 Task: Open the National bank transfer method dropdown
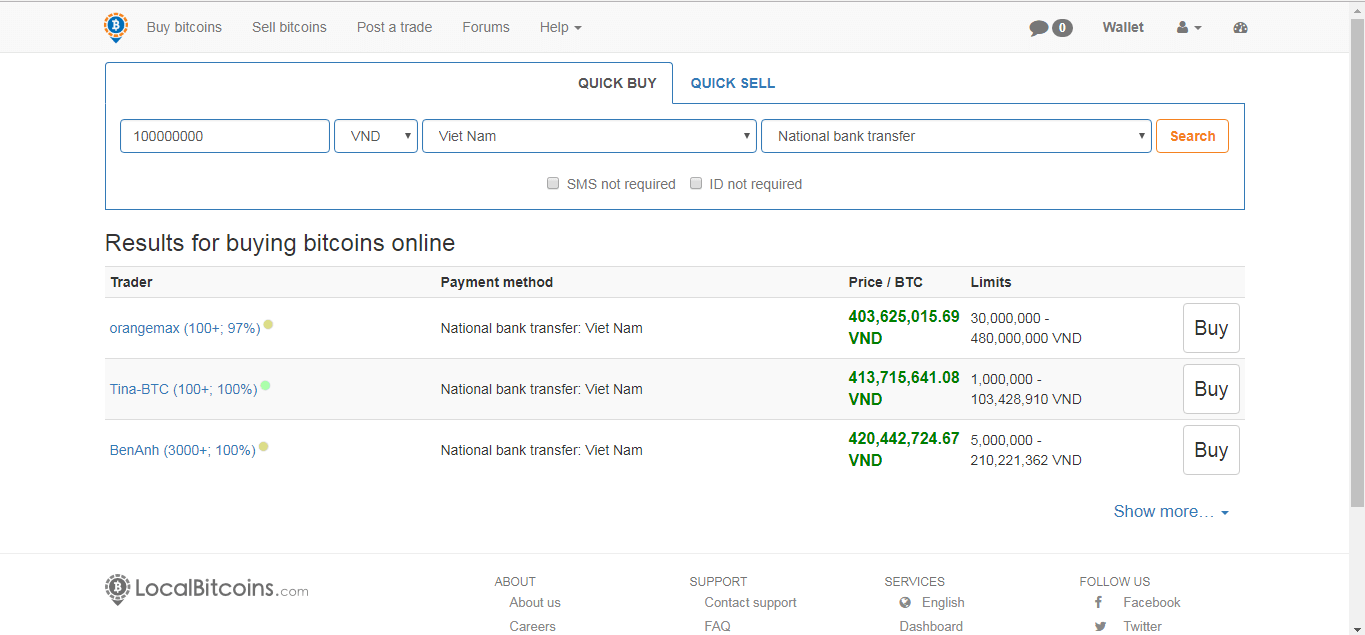pyautogui.click(x=956, y=136)
